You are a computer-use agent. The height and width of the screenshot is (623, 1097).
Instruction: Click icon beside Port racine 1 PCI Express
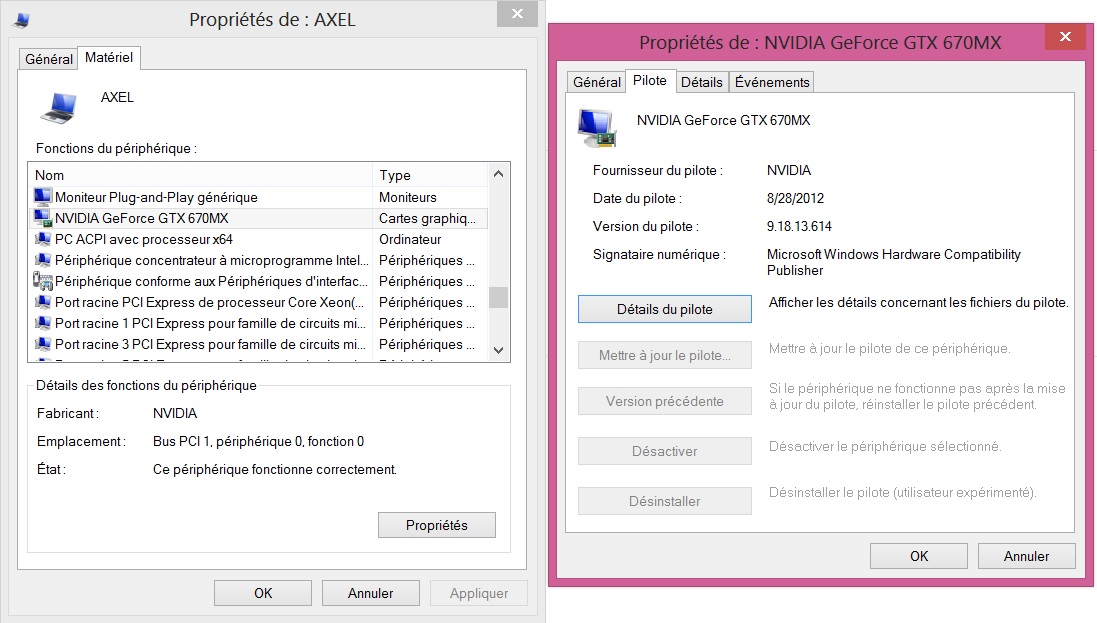point(43,323)
